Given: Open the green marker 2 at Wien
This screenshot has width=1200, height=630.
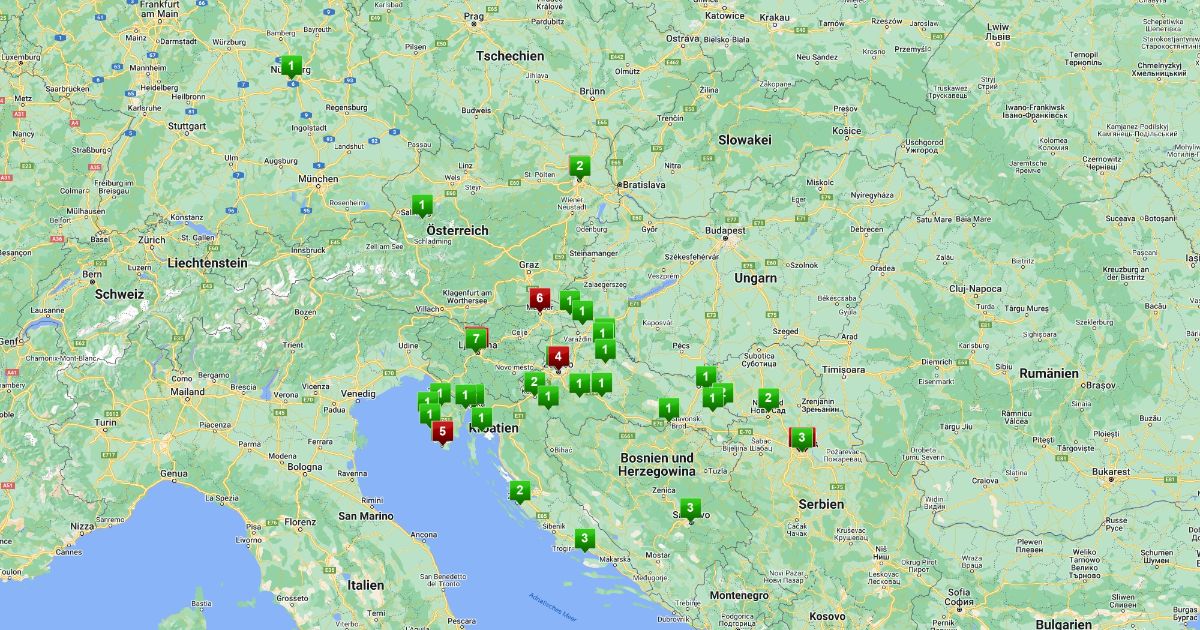Looking at the screenshot, I should tap(579, 166).
